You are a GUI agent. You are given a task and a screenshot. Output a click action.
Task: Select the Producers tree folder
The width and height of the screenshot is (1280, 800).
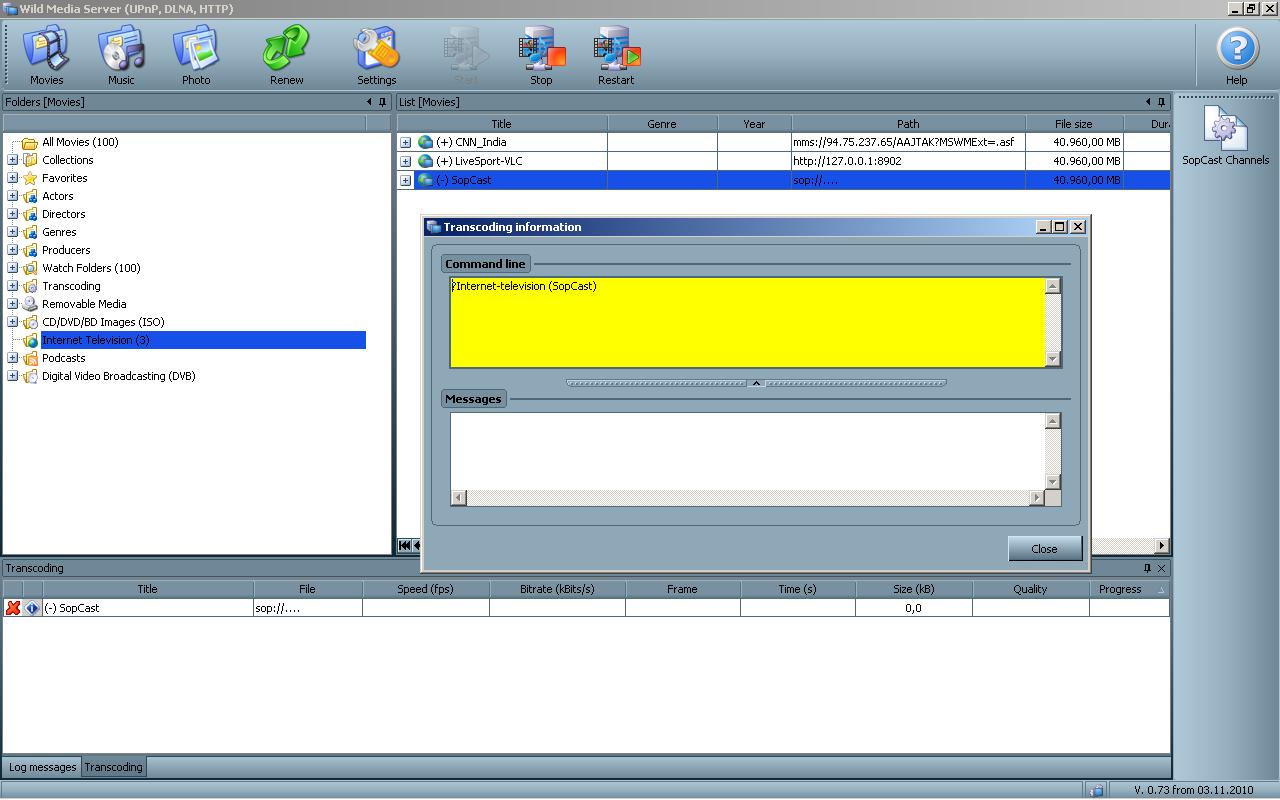tap(66, 250)
